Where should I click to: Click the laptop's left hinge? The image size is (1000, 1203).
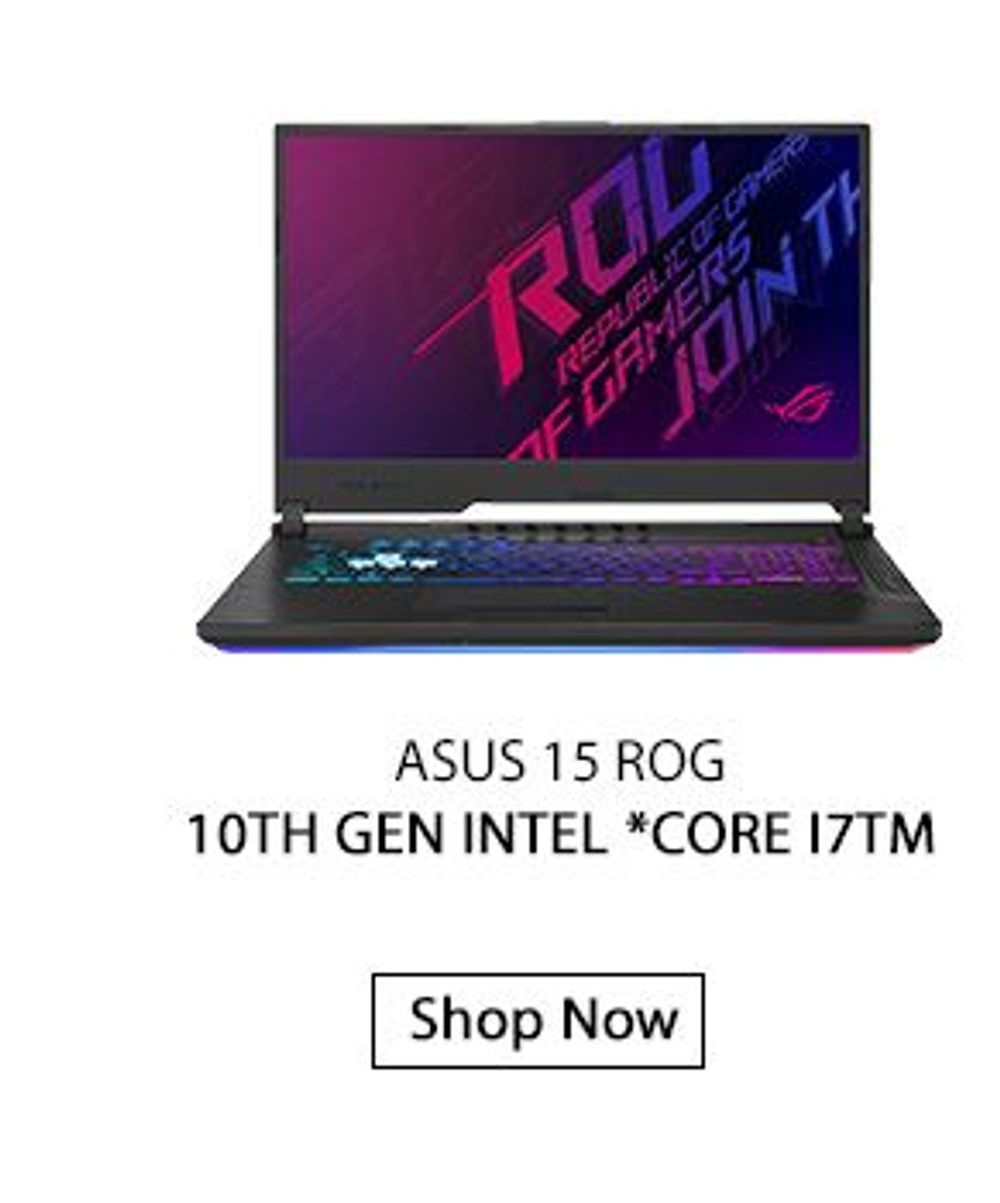tap(291, 518)
